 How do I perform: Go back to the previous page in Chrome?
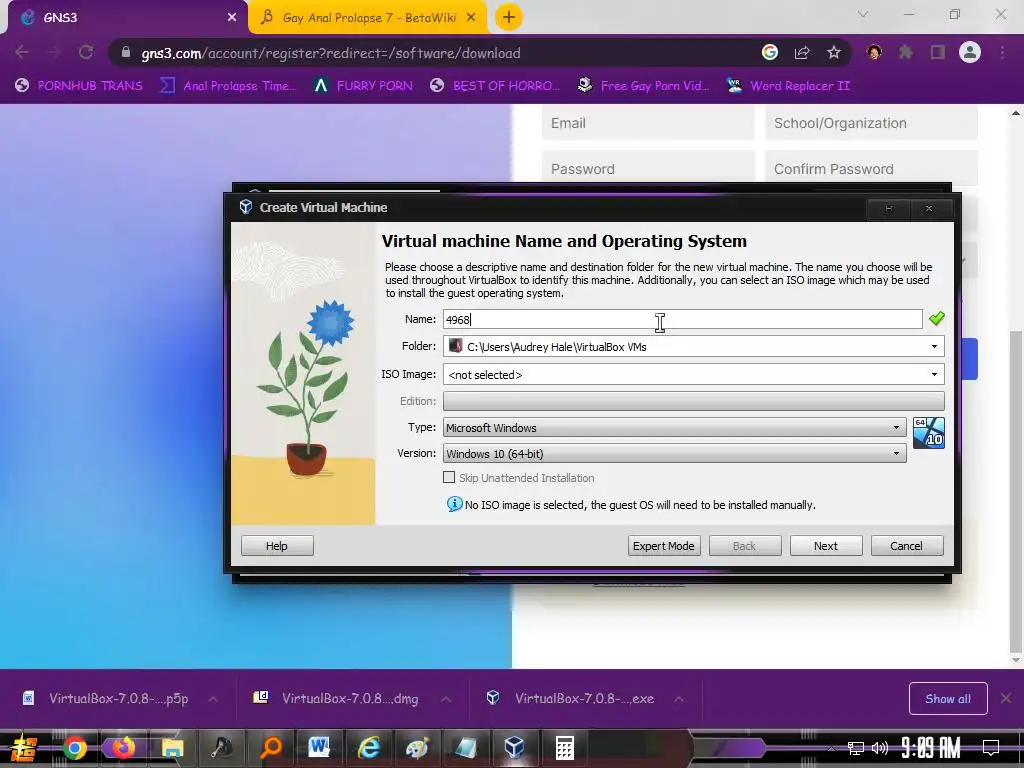tap(22, 52)
